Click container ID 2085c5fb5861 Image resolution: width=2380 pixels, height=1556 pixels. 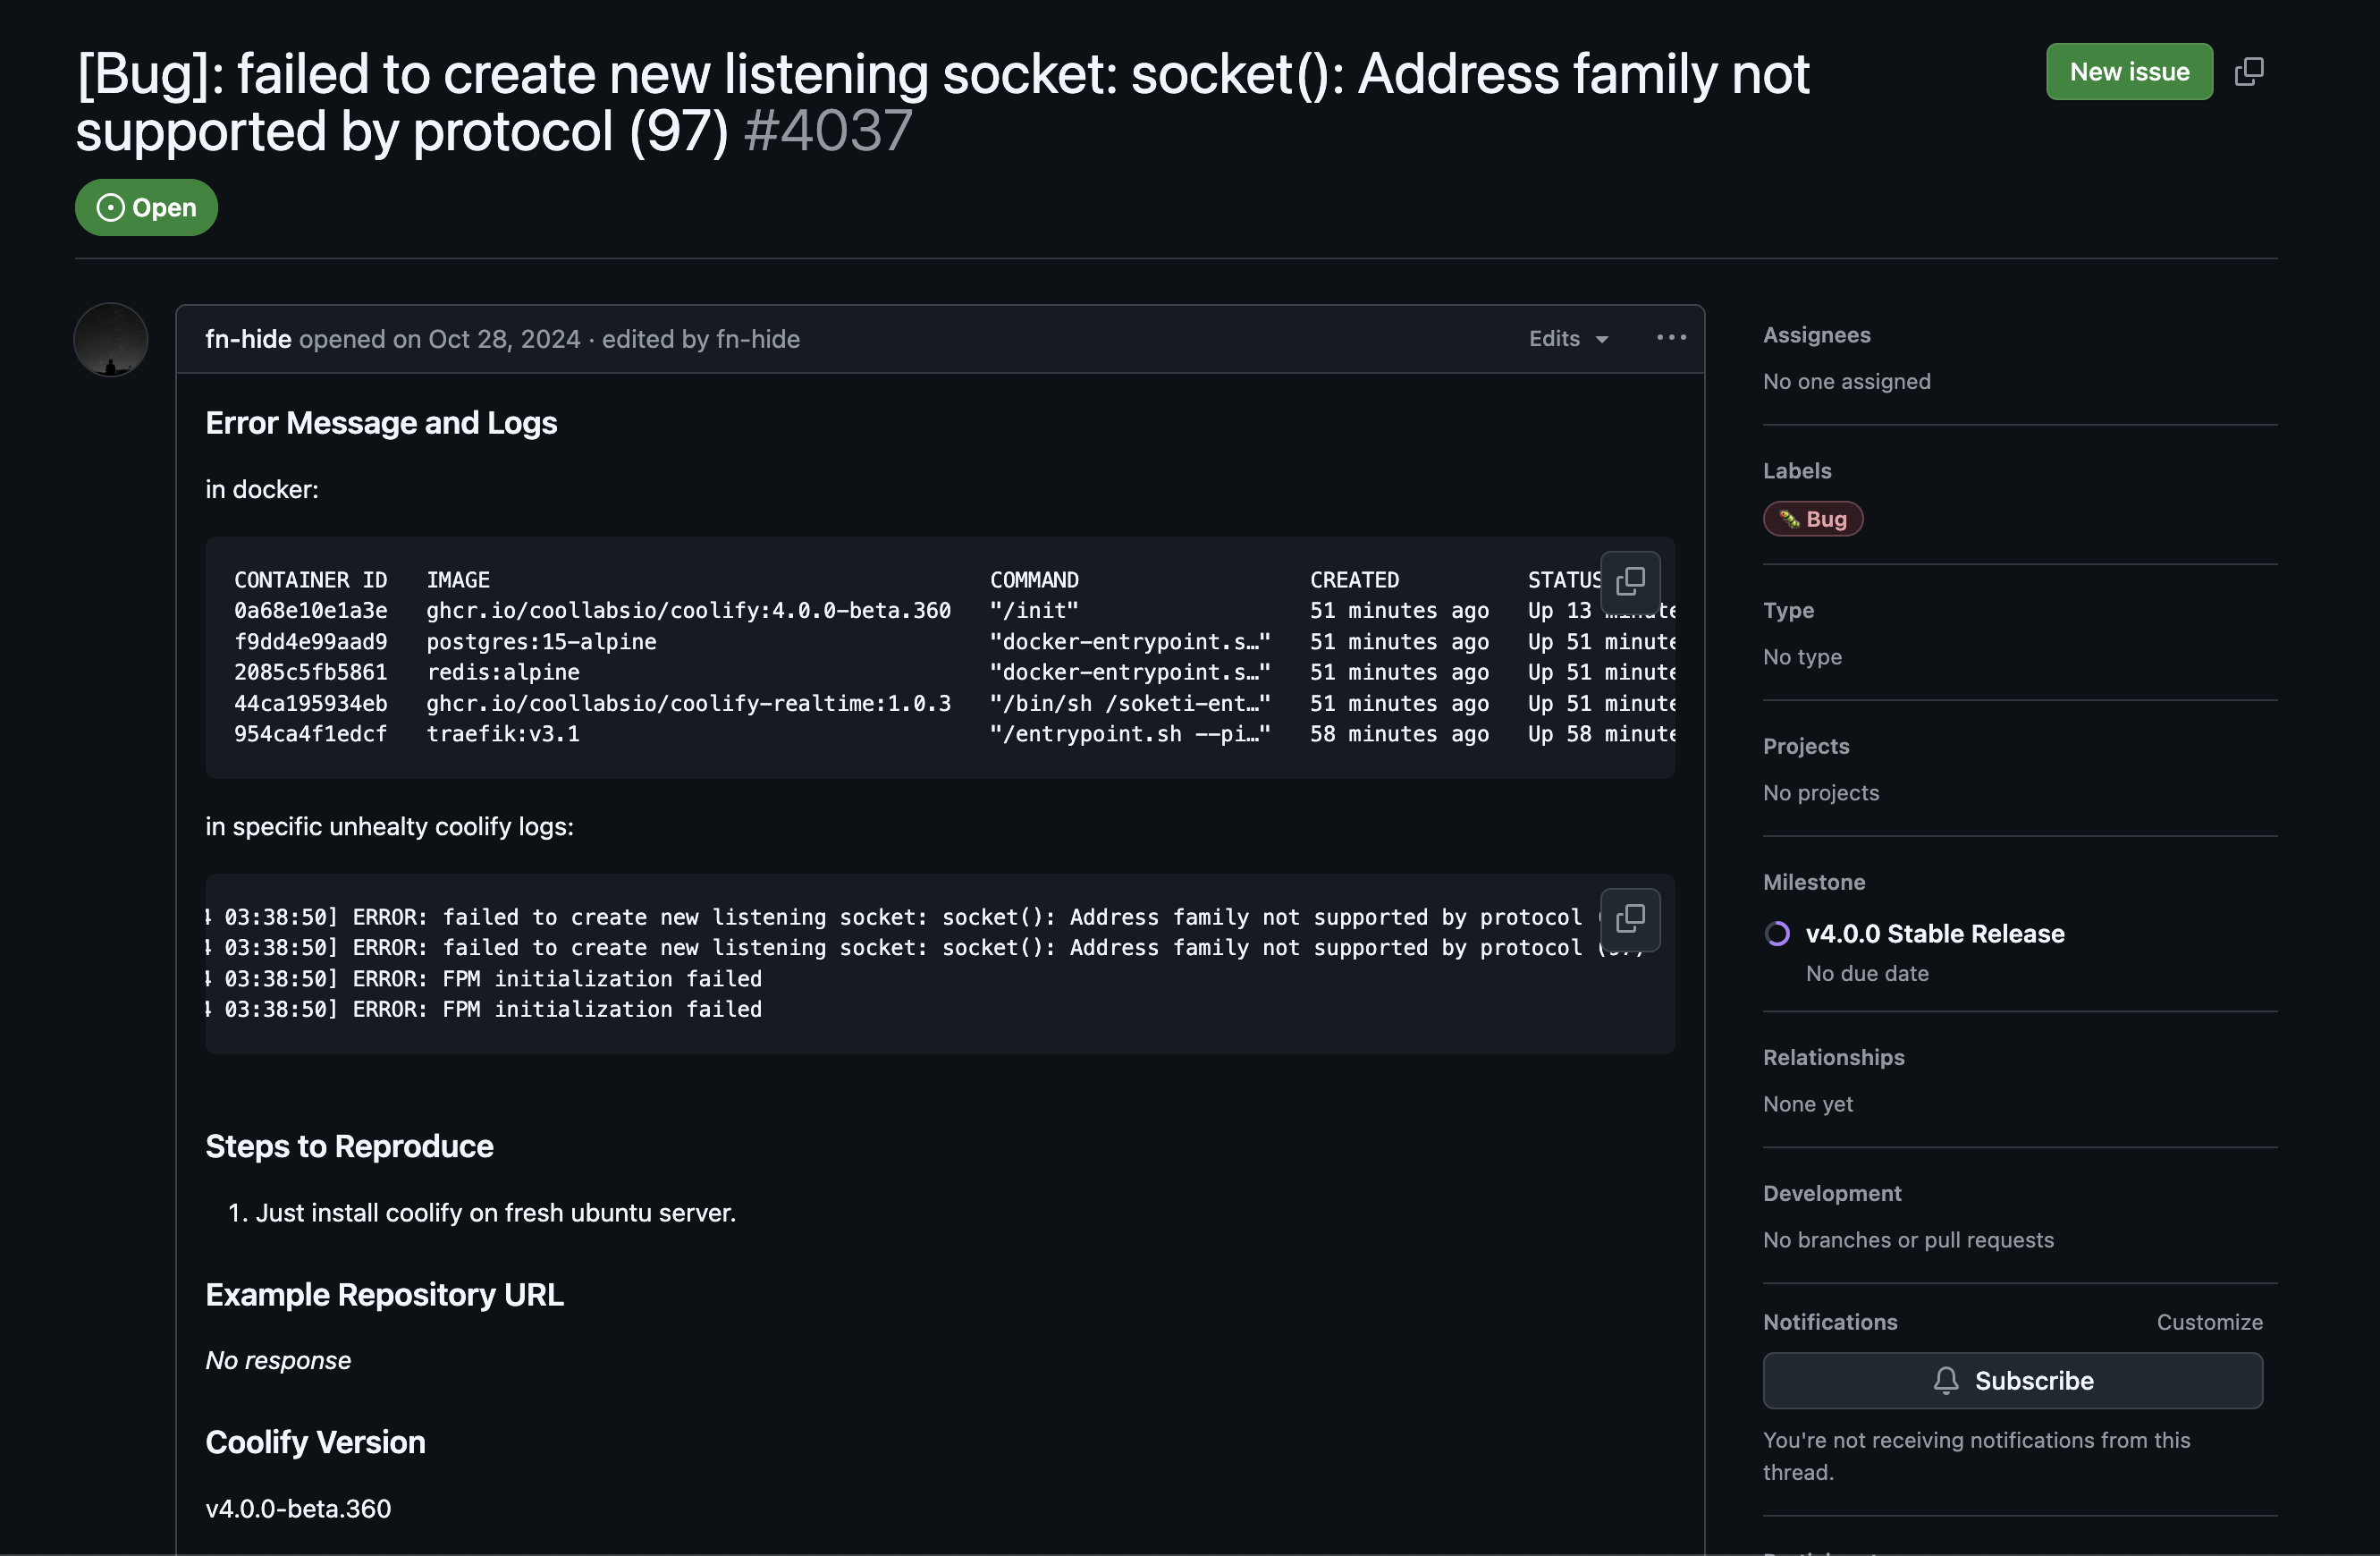click(310, 673)
